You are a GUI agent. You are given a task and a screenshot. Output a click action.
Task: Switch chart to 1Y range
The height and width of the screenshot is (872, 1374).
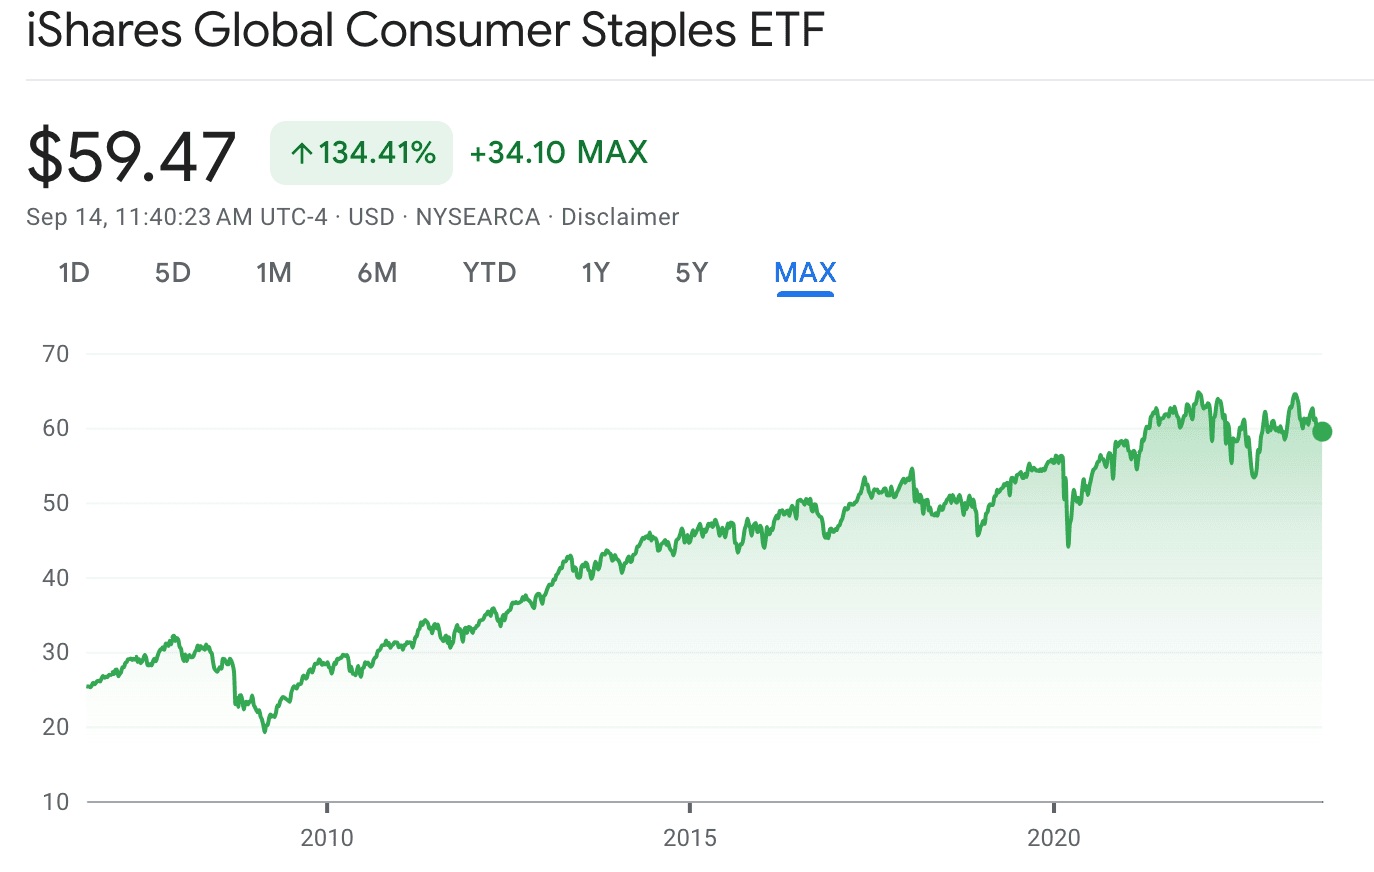pyautogui.click(x=596, y=273)
